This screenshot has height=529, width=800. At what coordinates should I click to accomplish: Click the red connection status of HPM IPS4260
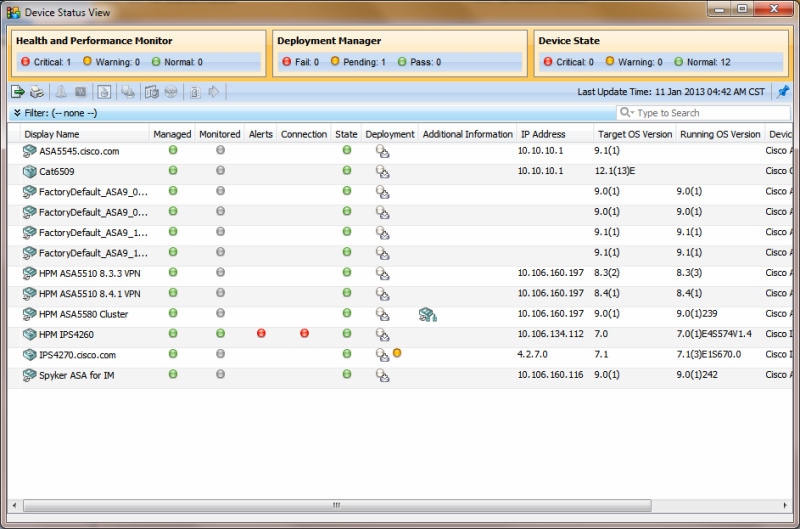[x=305, y=333]
